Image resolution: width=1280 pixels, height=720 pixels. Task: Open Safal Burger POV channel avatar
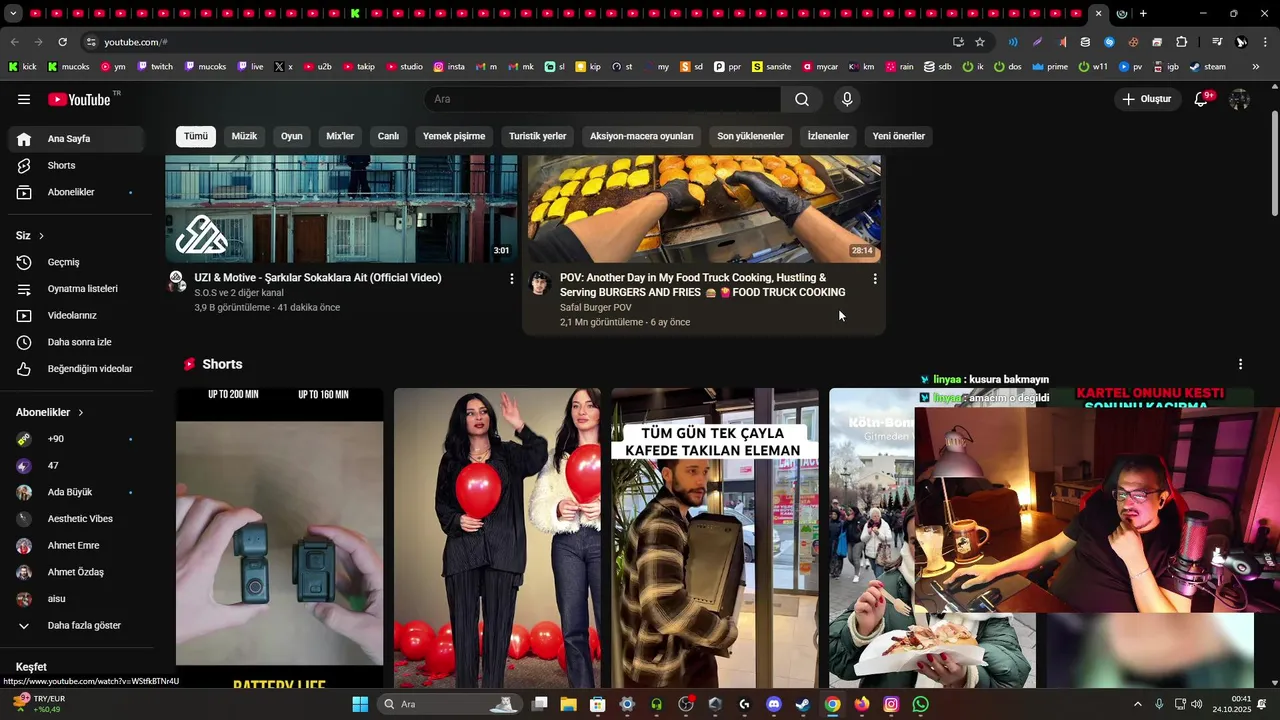point(540,283)
